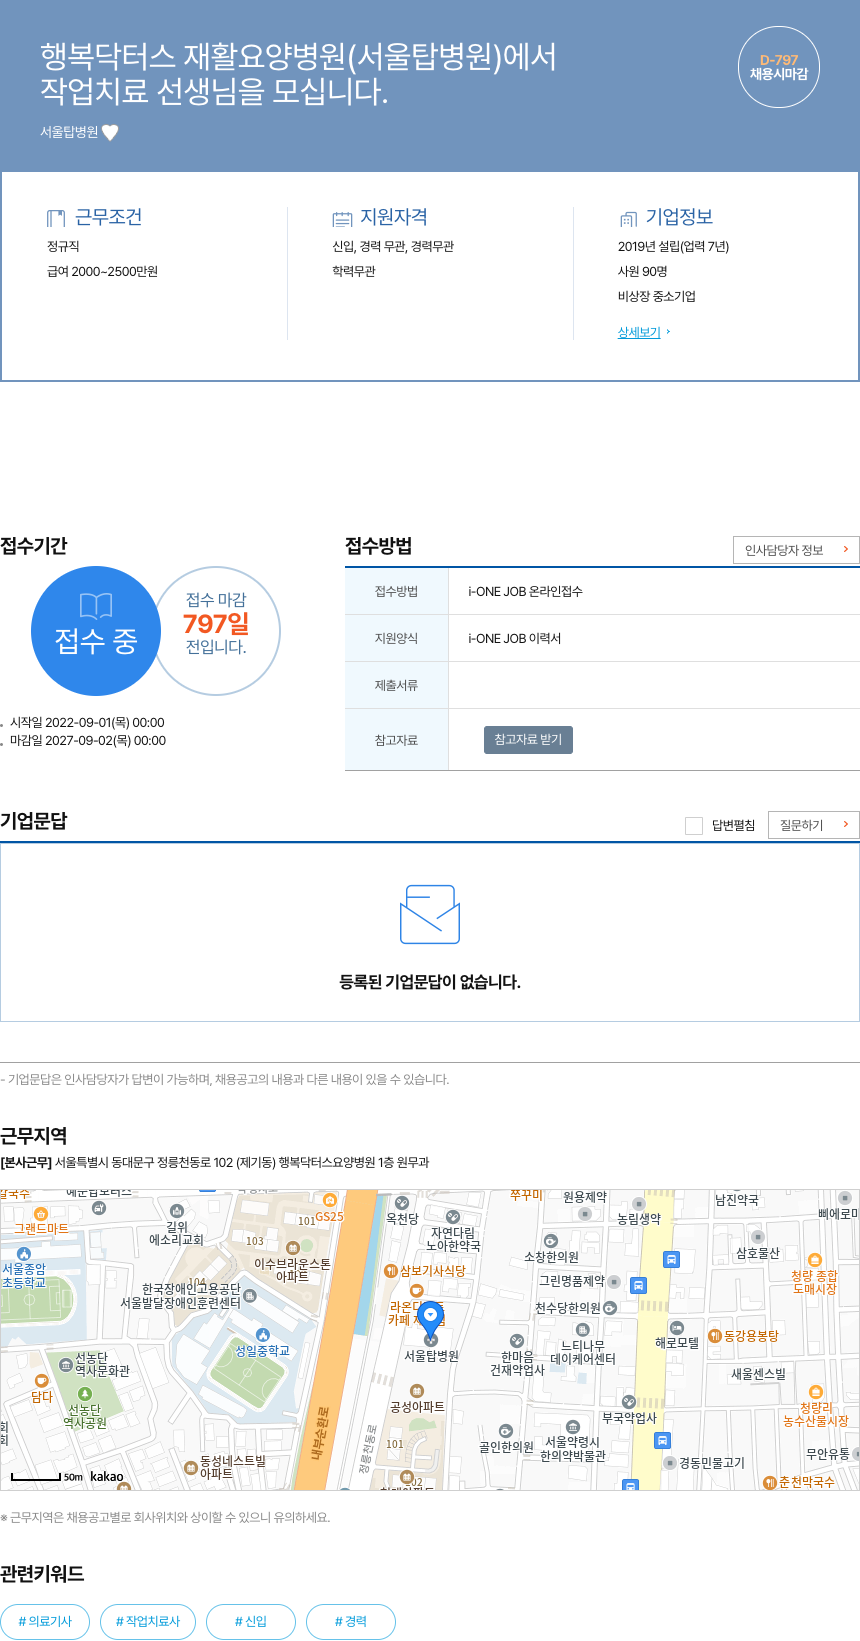Open 상세보기 company details link
The height and width of the screenshot is (1641, 860).
click(639, 332)
